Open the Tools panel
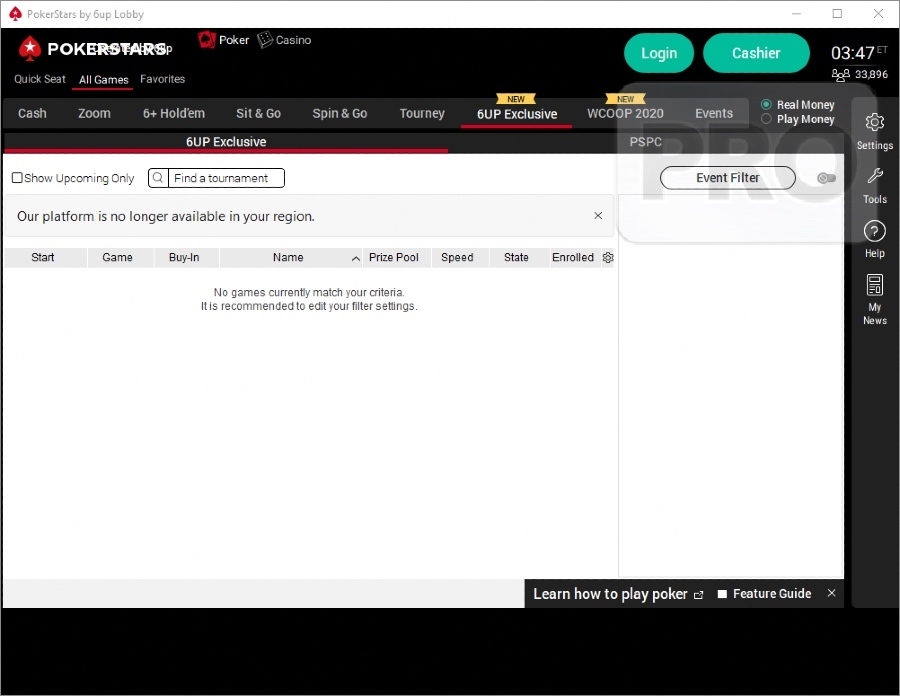Viewport: 900px width, 696px height. click(874, 185)
